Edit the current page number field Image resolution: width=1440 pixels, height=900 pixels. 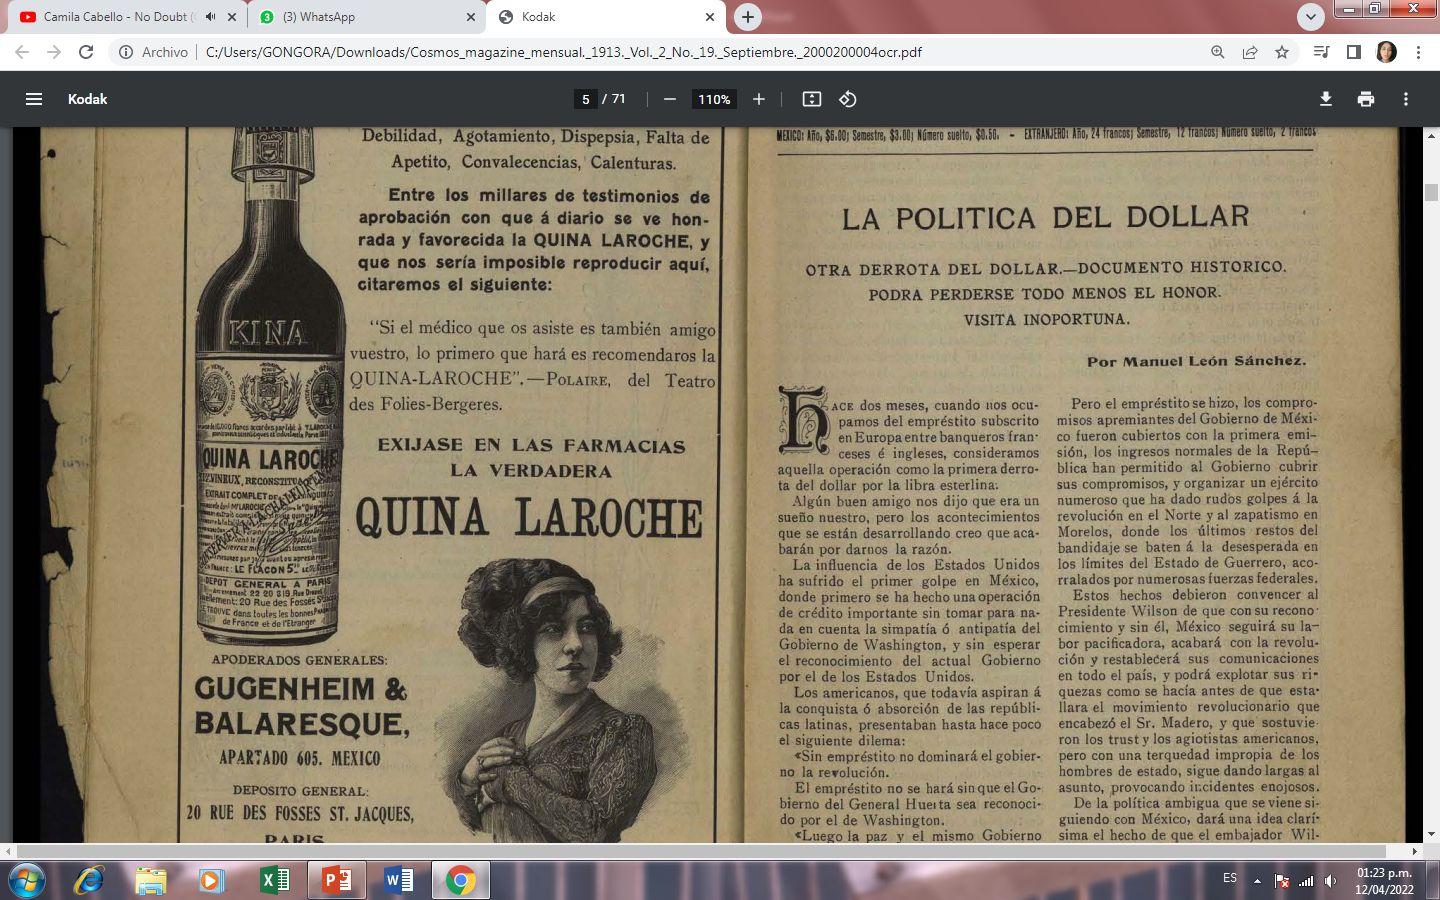point(586,99)
